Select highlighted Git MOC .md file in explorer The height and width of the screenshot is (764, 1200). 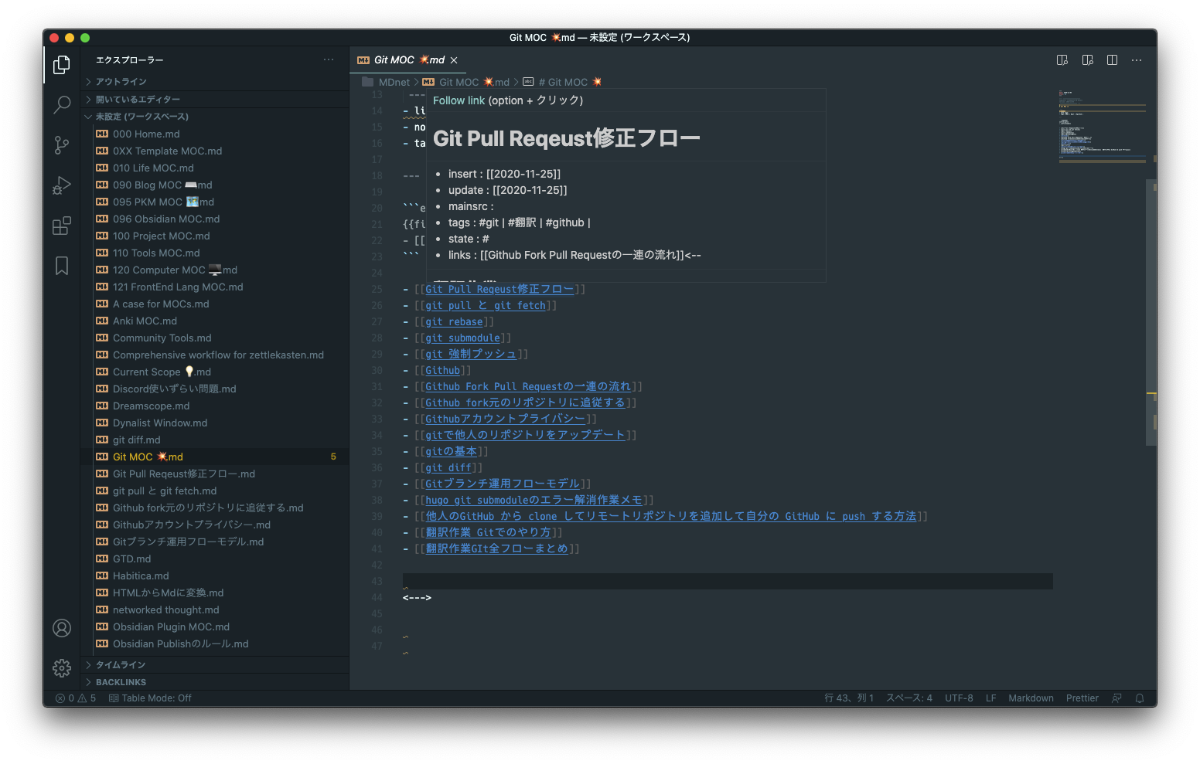[x=215, y=457]
